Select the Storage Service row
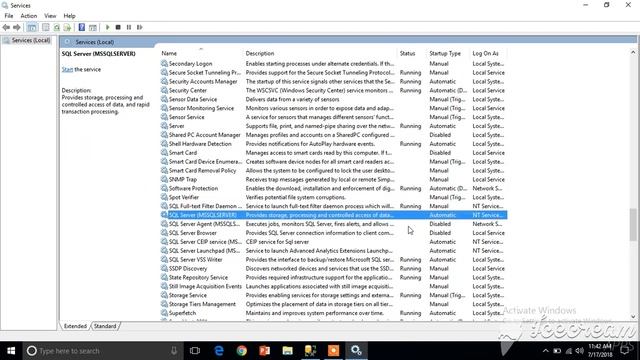The image size is (640, 360). tap(333, 296)
